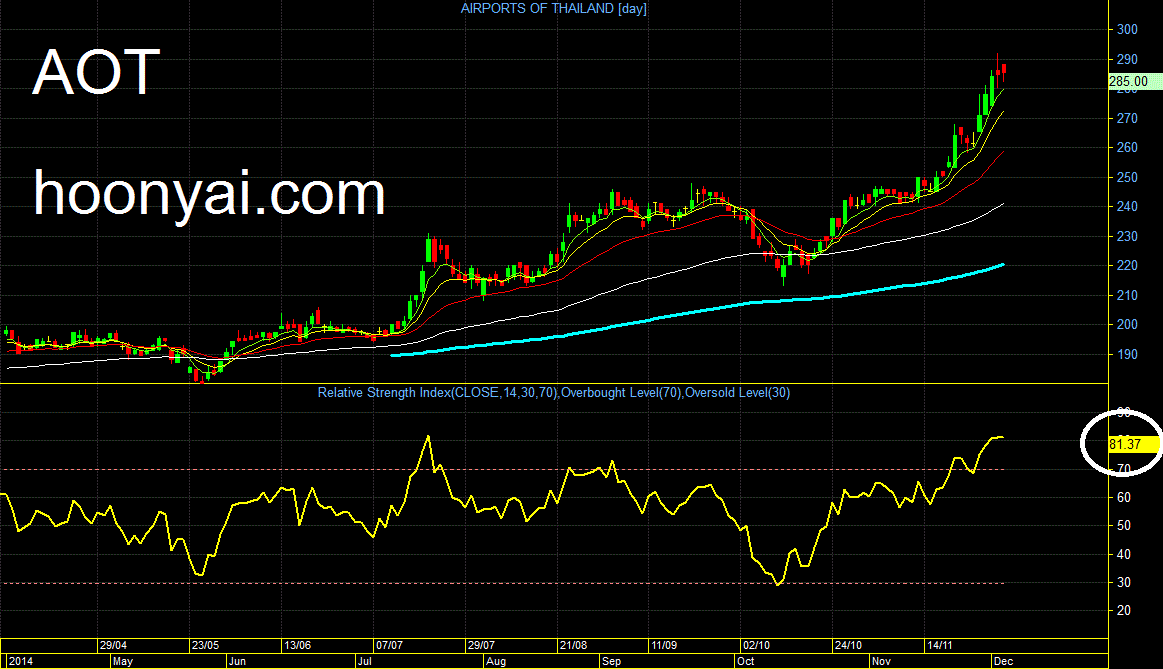Click the 21/08 date marker
Screen dimensions: 1163x669
pos(573,645)
